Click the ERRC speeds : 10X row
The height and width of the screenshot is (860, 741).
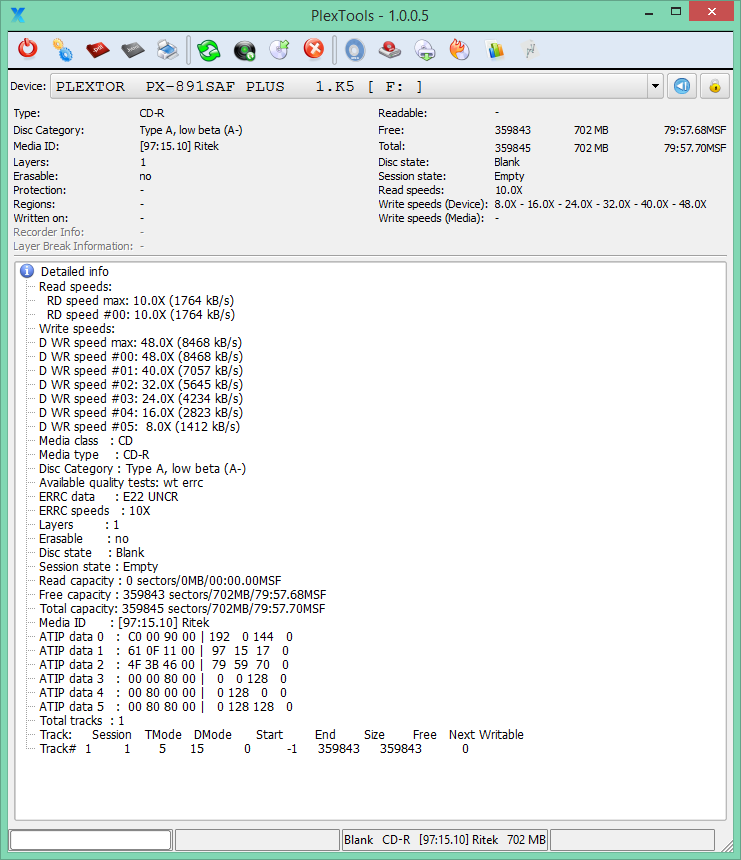click(x=94, y=511)
